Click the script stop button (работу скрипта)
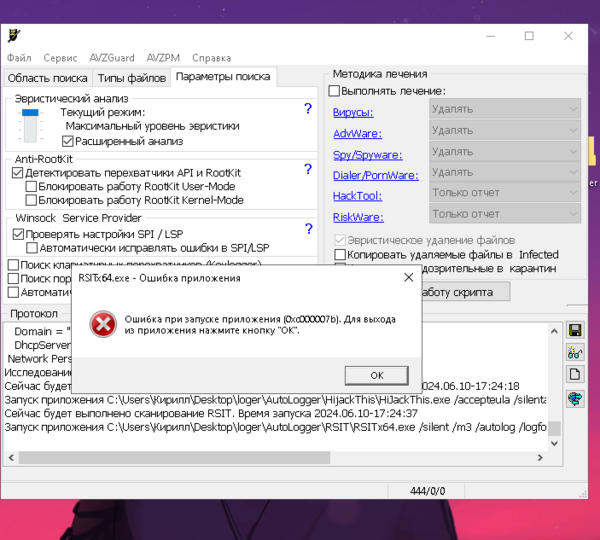The height and width of the screenshot is (540, 600). [x=466, y=292]
